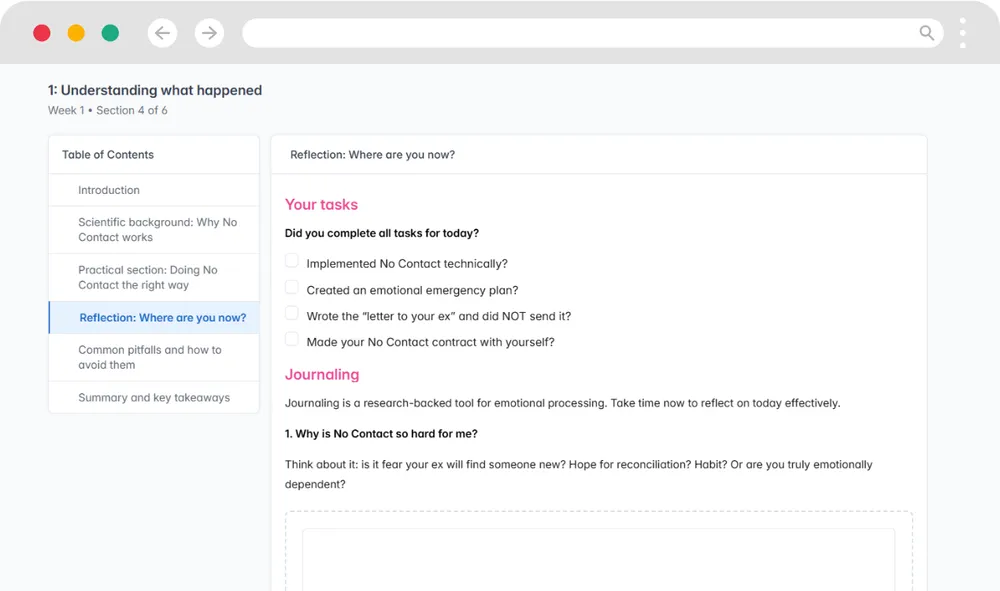Toggle "Made your No Contact contract" checkbox
Viewport: 1000px width, 591px height.
(292, 339)
